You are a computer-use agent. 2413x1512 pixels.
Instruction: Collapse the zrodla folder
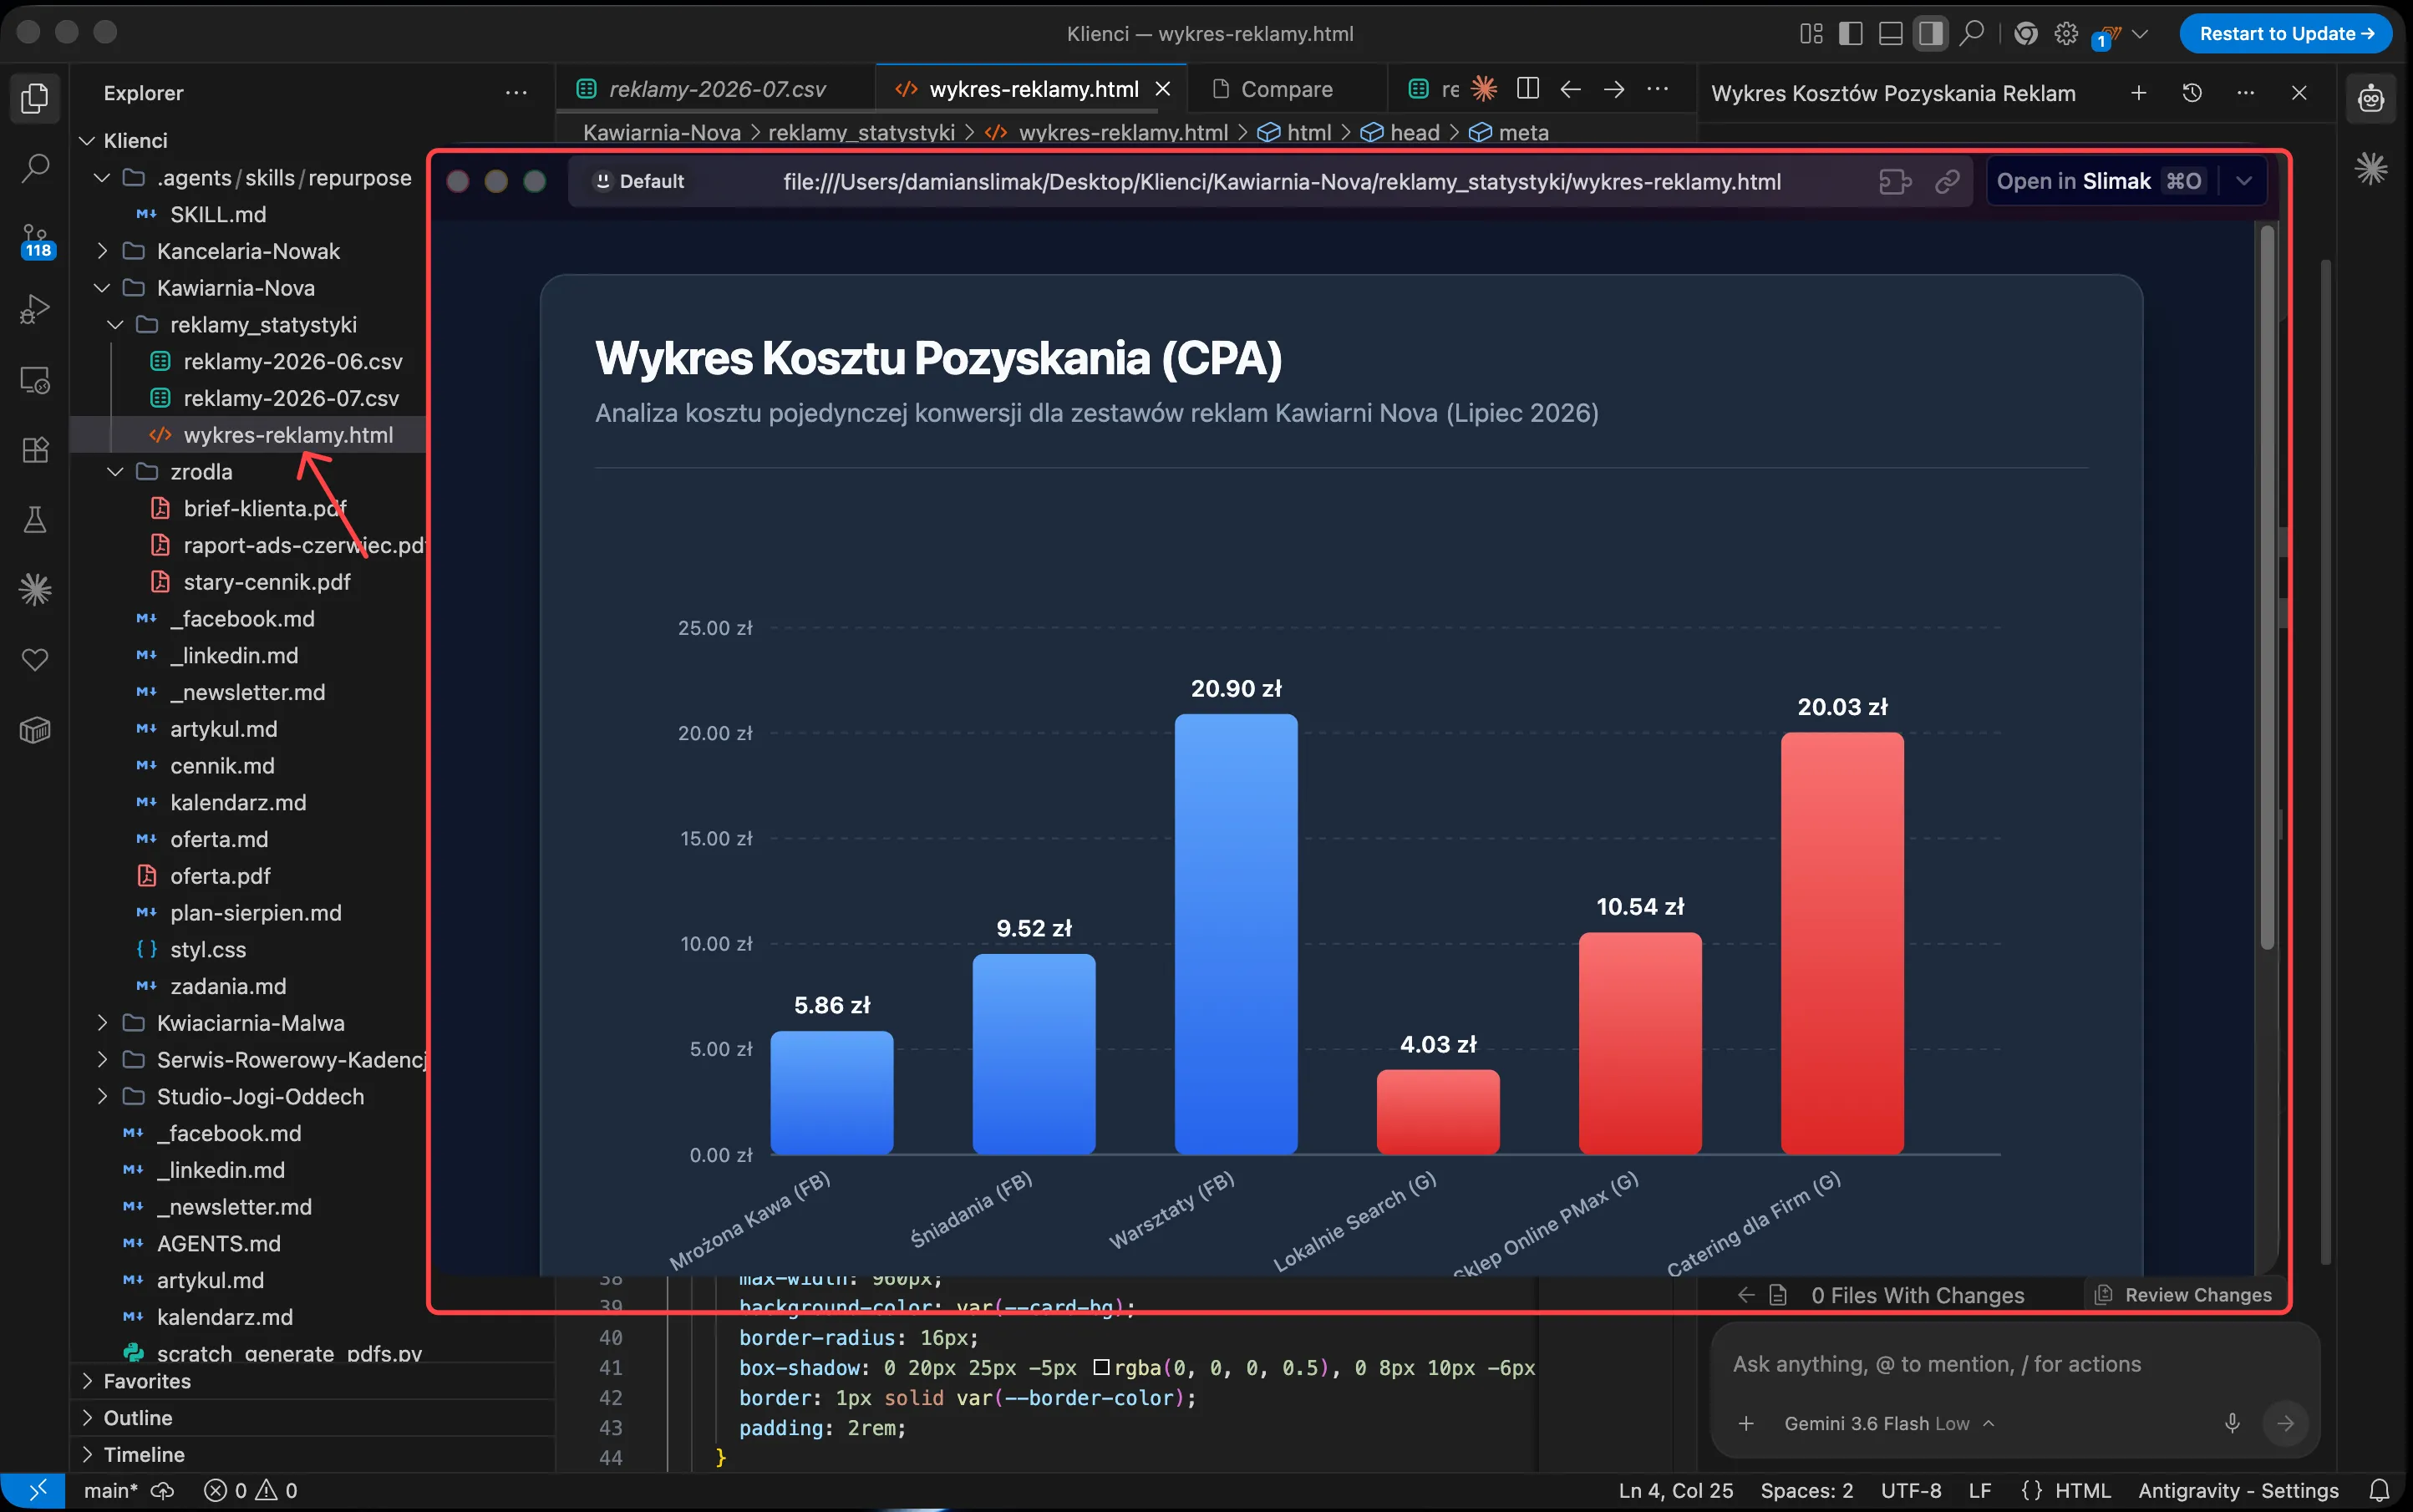tap(115, 472)
